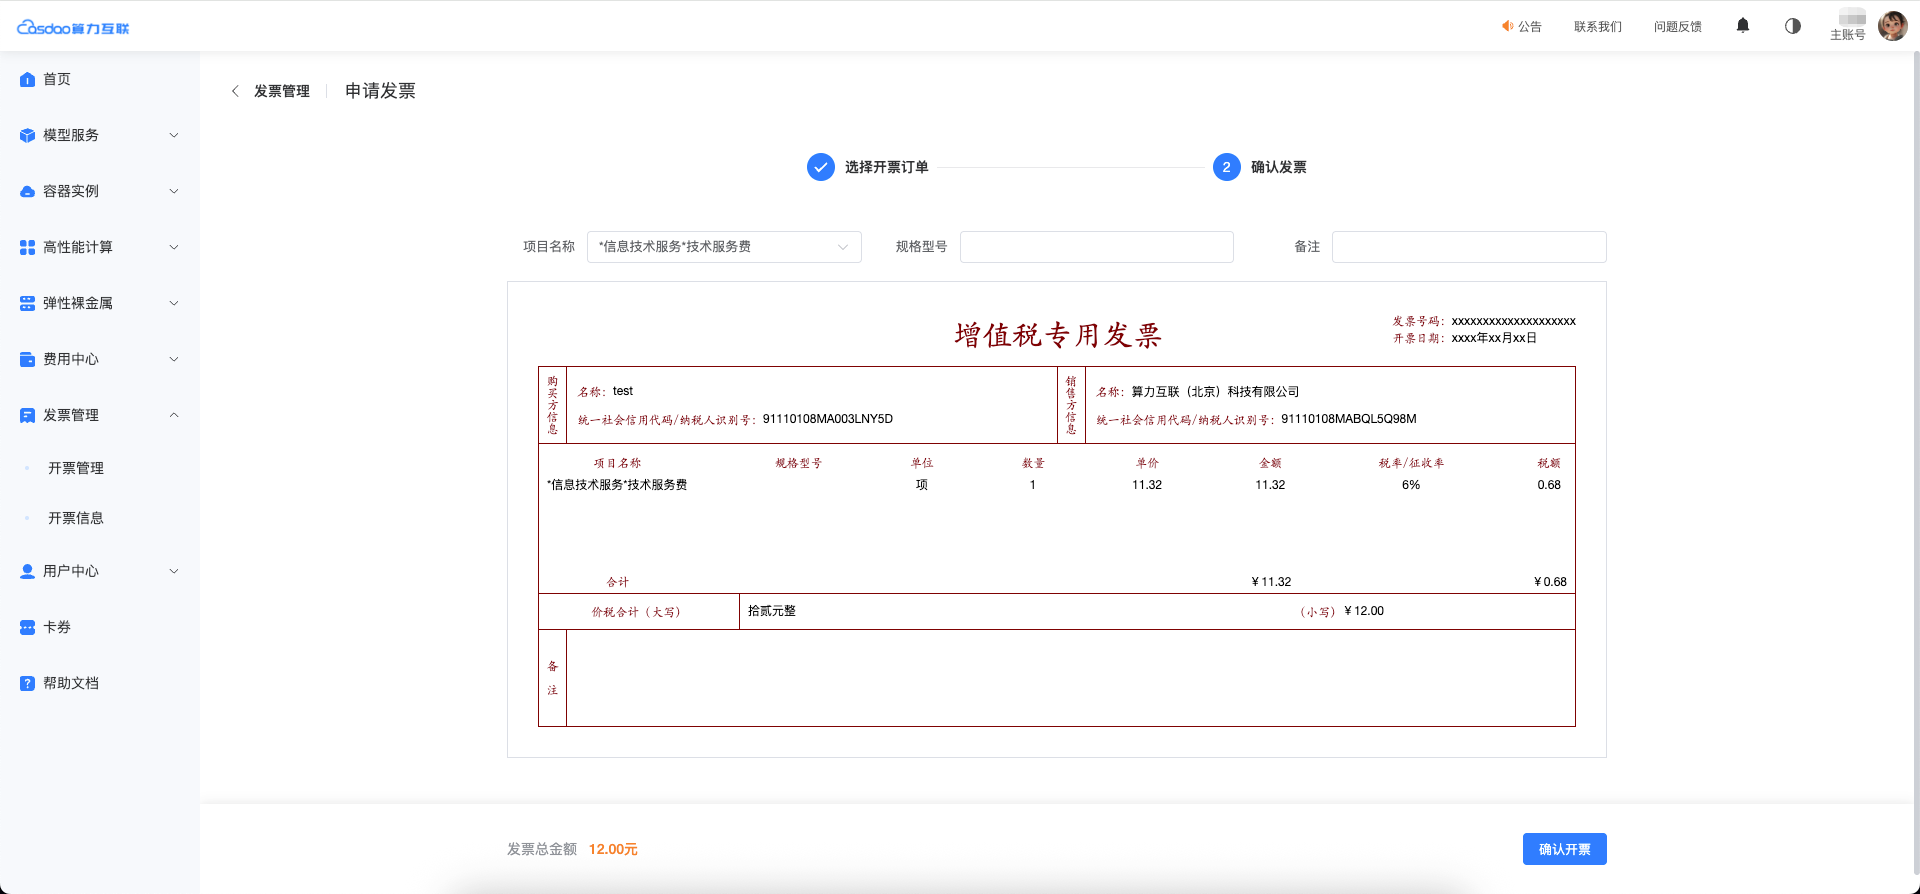Click the 拾贰元整 amount text
The image size is (1920, 894).
(772, 611)
